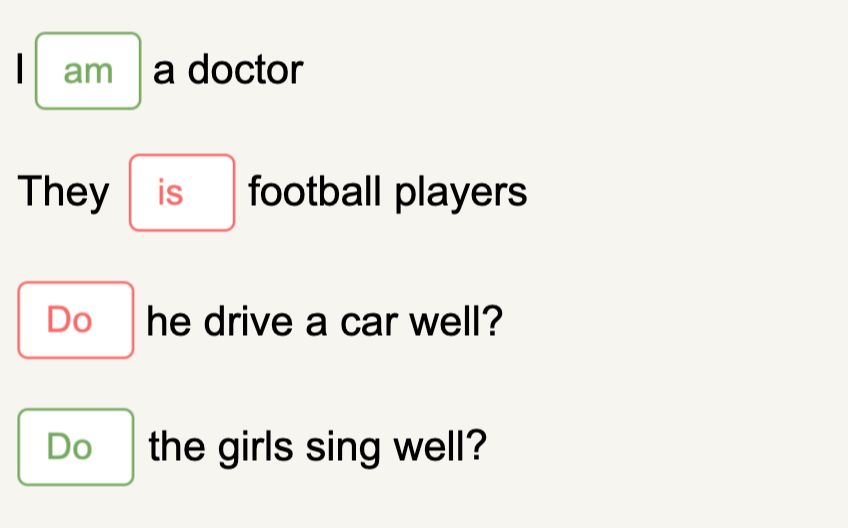The height and width of the screenshot is (528, 848).
Task: Open the green "Do" box before "the girls"
Action: (x=76, y=447)
